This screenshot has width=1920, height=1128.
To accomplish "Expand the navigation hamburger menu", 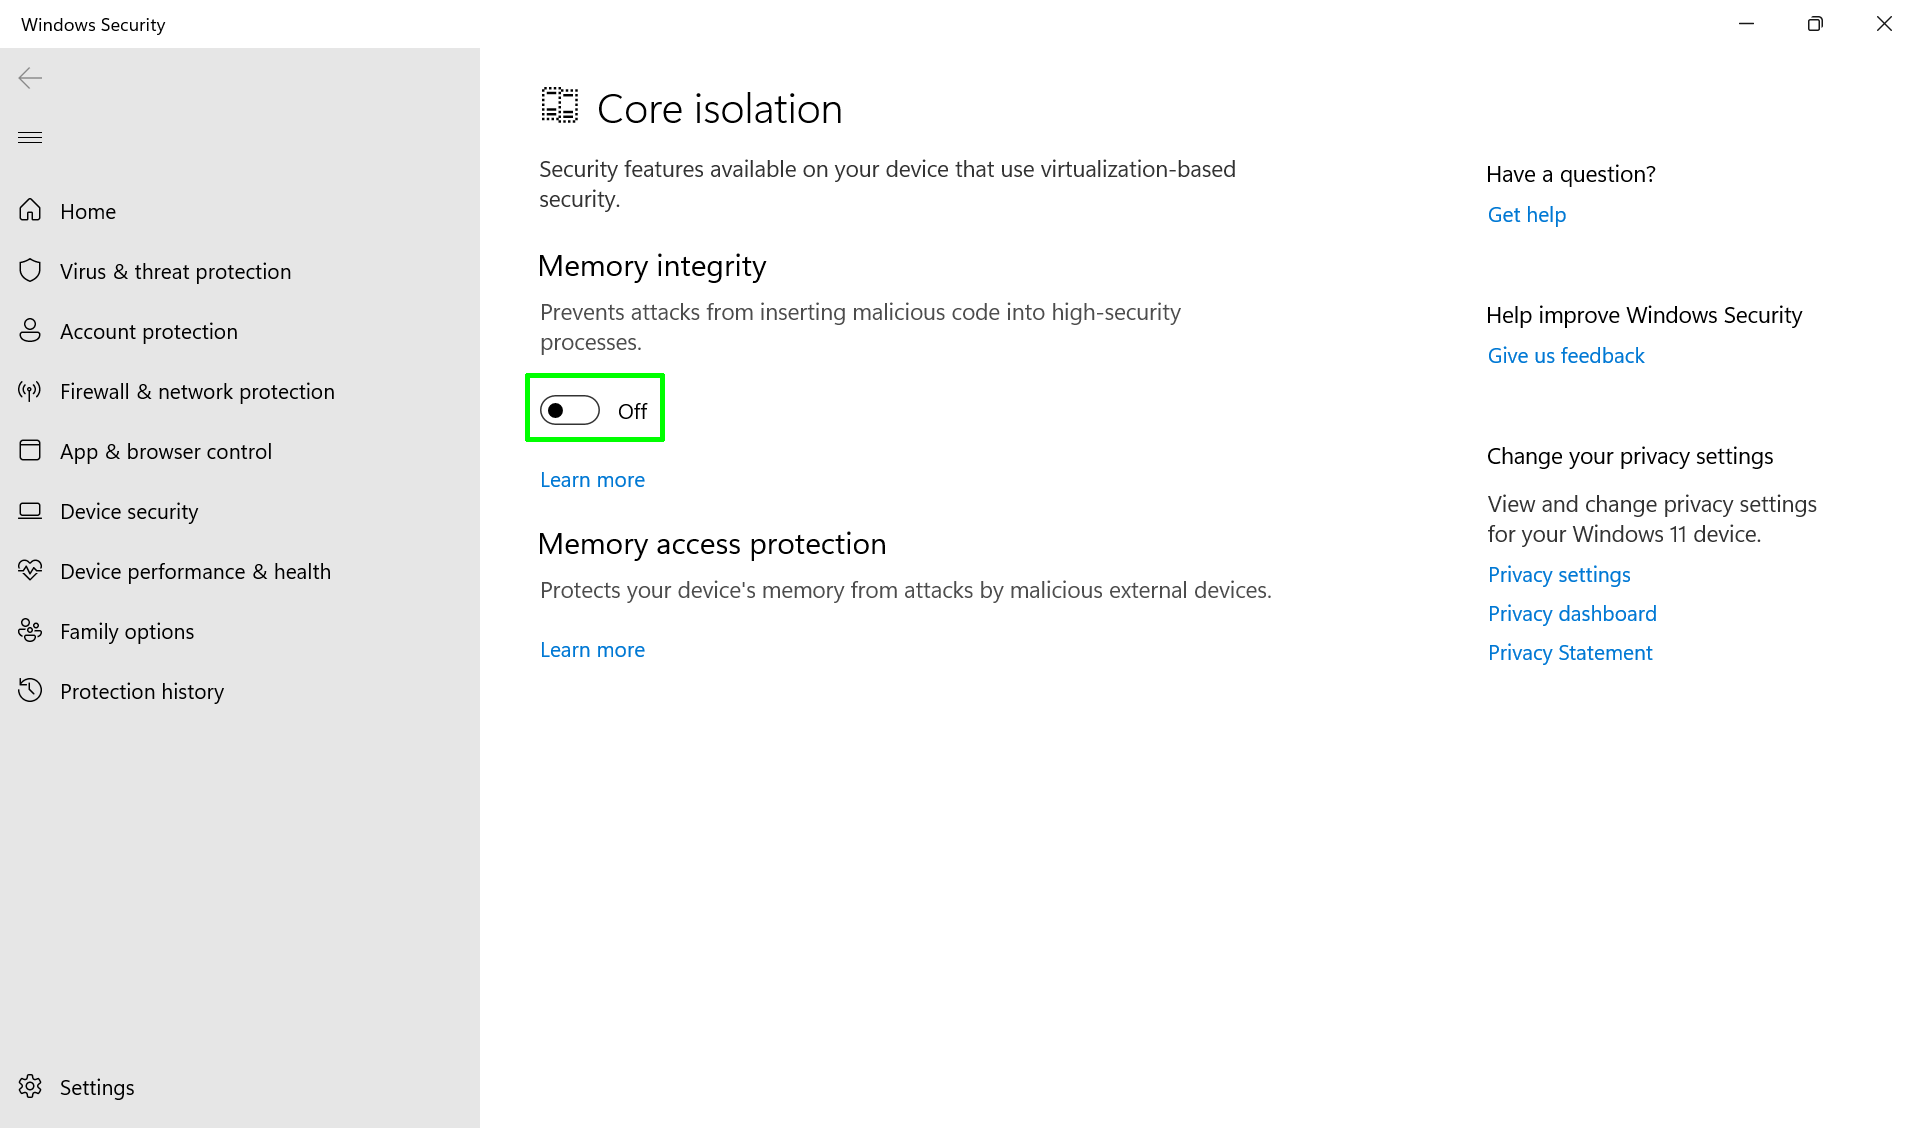I will (30, 136).
